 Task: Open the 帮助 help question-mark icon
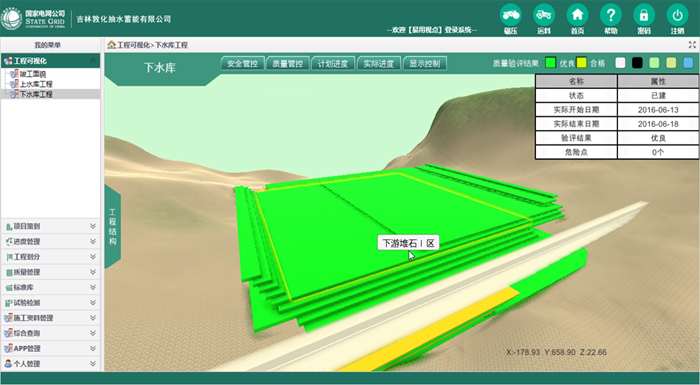[x=611, y=15]
